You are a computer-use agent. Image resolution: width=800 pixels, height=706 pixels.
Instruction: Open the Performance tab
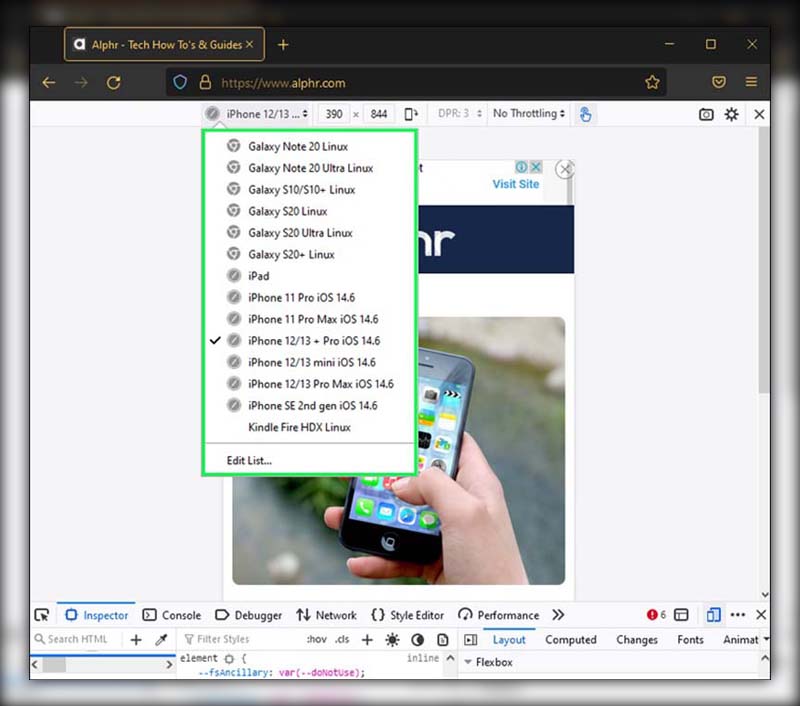pyautogui.click(x=498, y=615)
